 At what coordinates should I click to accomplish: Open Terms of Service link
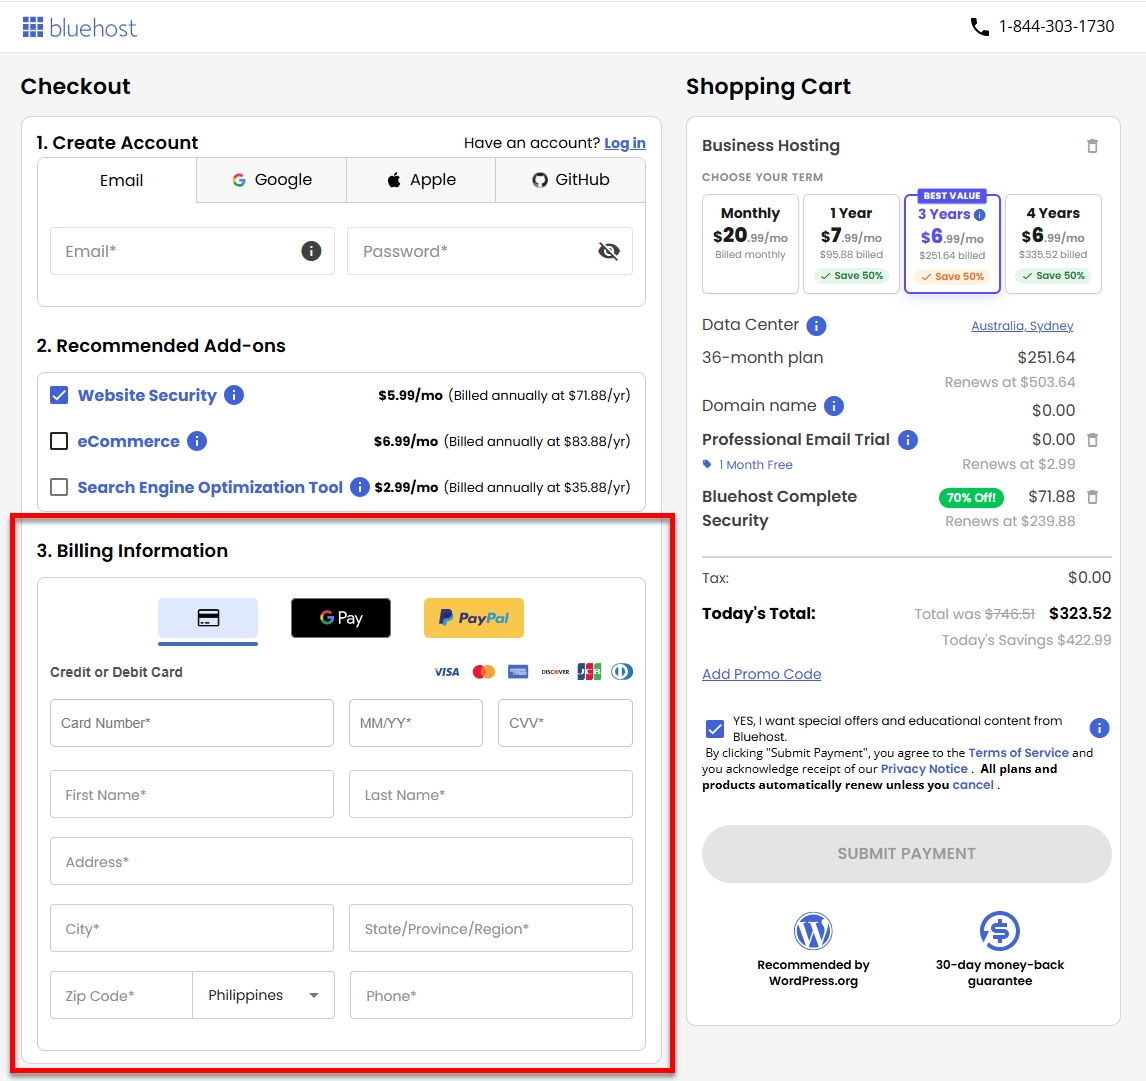coord(1018,753)
